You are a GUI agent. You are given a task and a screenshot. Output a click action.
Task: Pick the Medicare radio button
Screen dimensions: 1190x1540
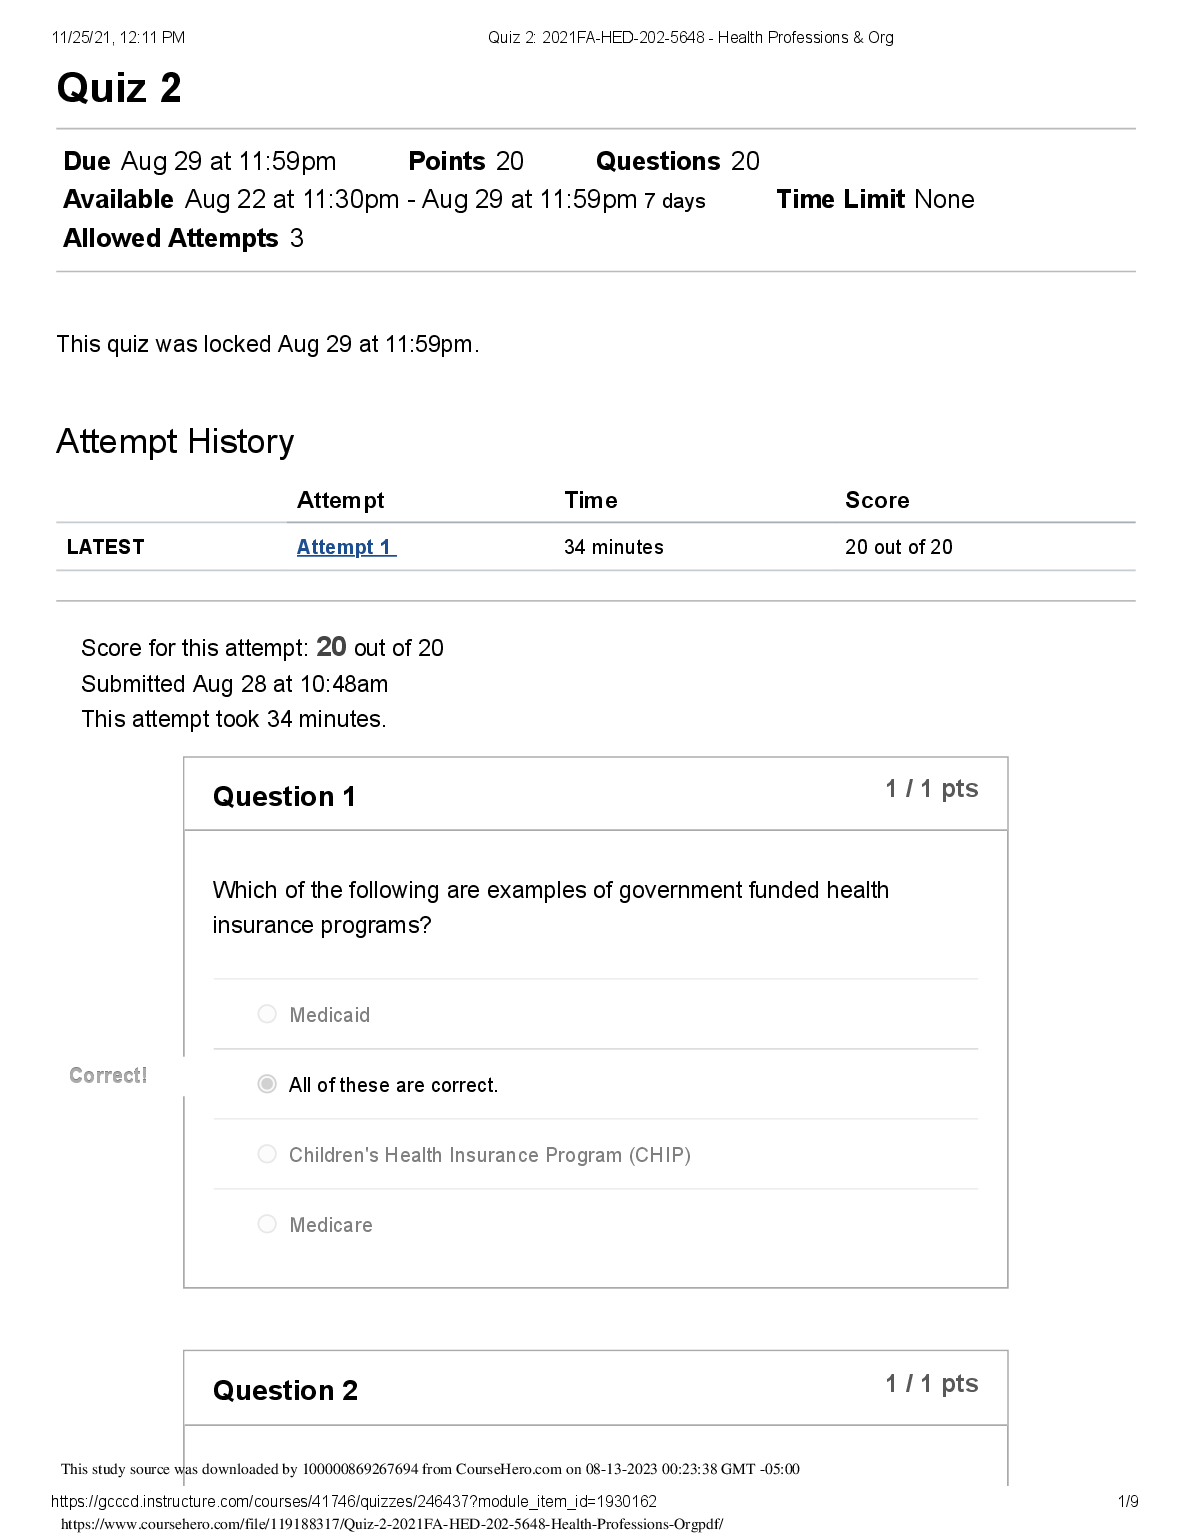[267, 1224]
